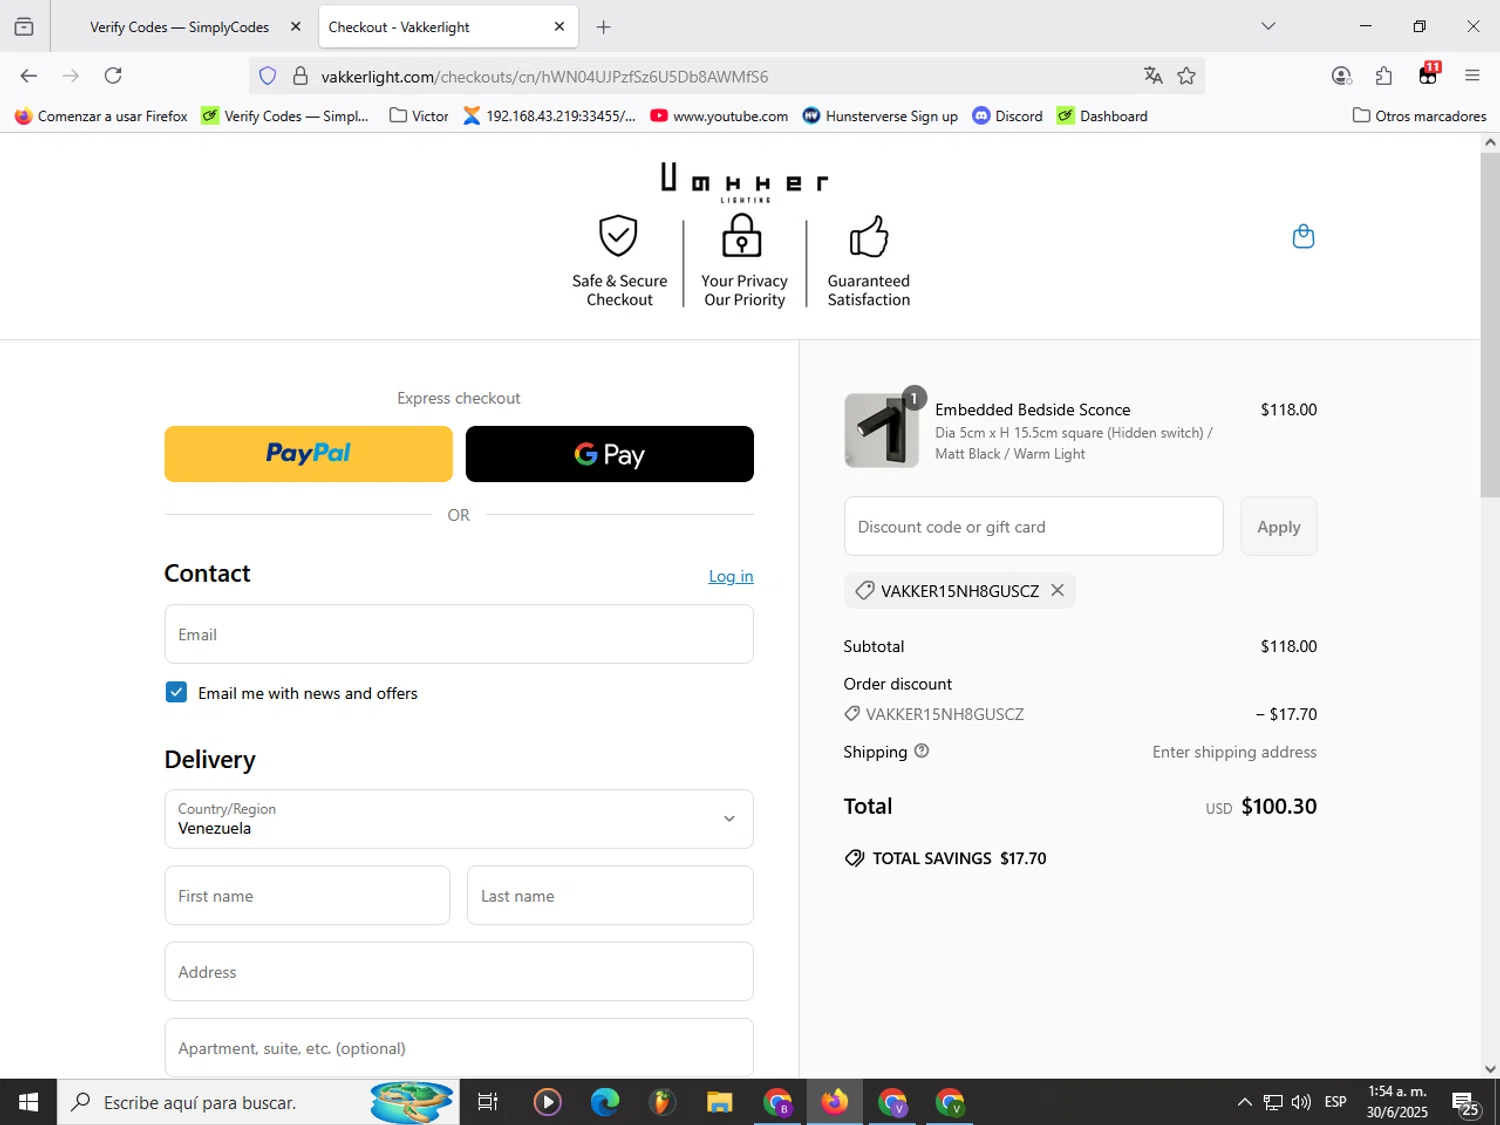Screen dimensions: 1500x1125
Task: Click the page vertical scrollbar thumb
Action: click(1490, 325)
